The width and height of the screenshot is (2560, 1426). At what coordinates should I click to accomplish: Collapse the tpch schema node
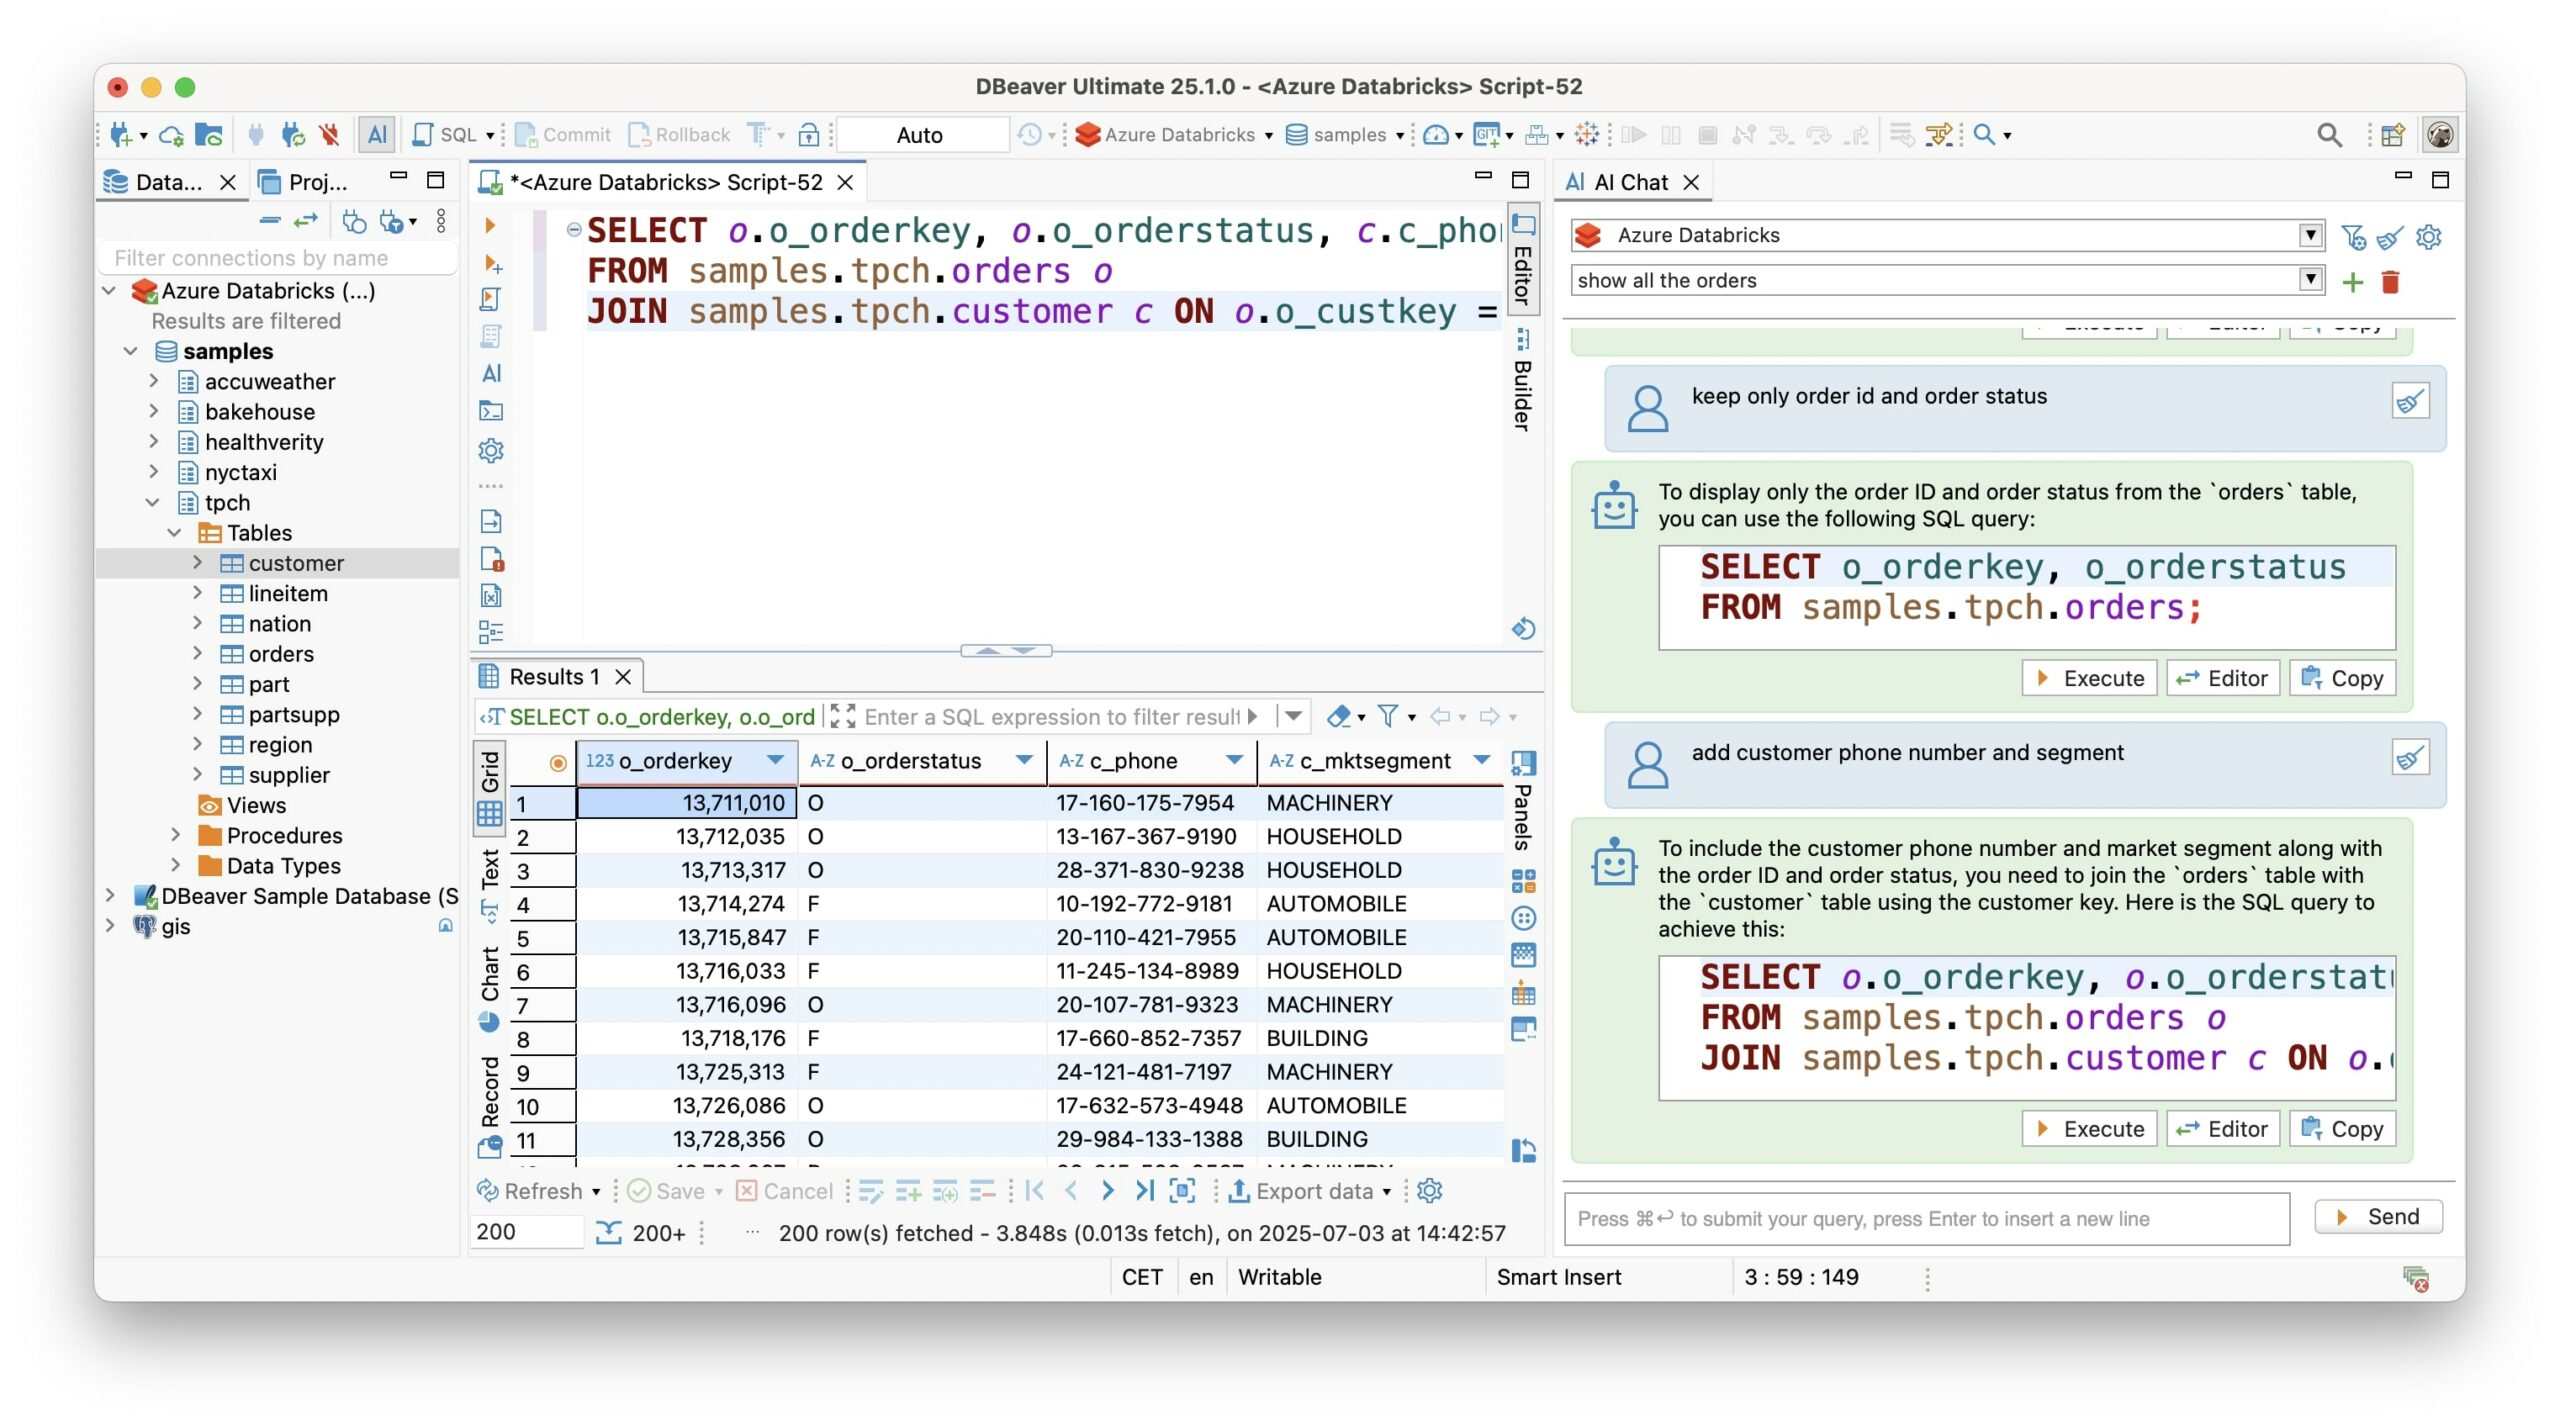coord(153,502)
